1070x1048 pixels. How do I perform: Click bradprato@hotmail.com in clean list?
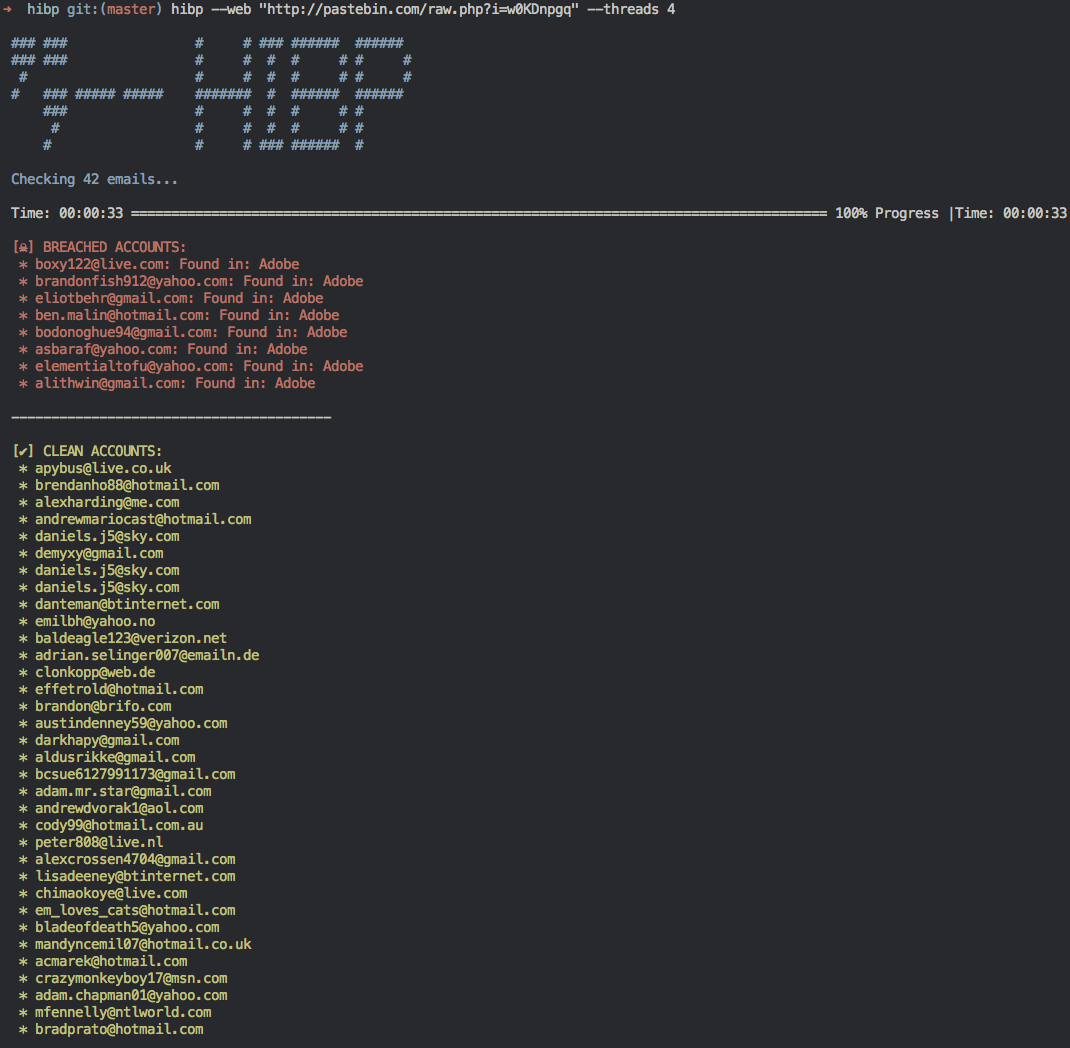pos(119,1032)
